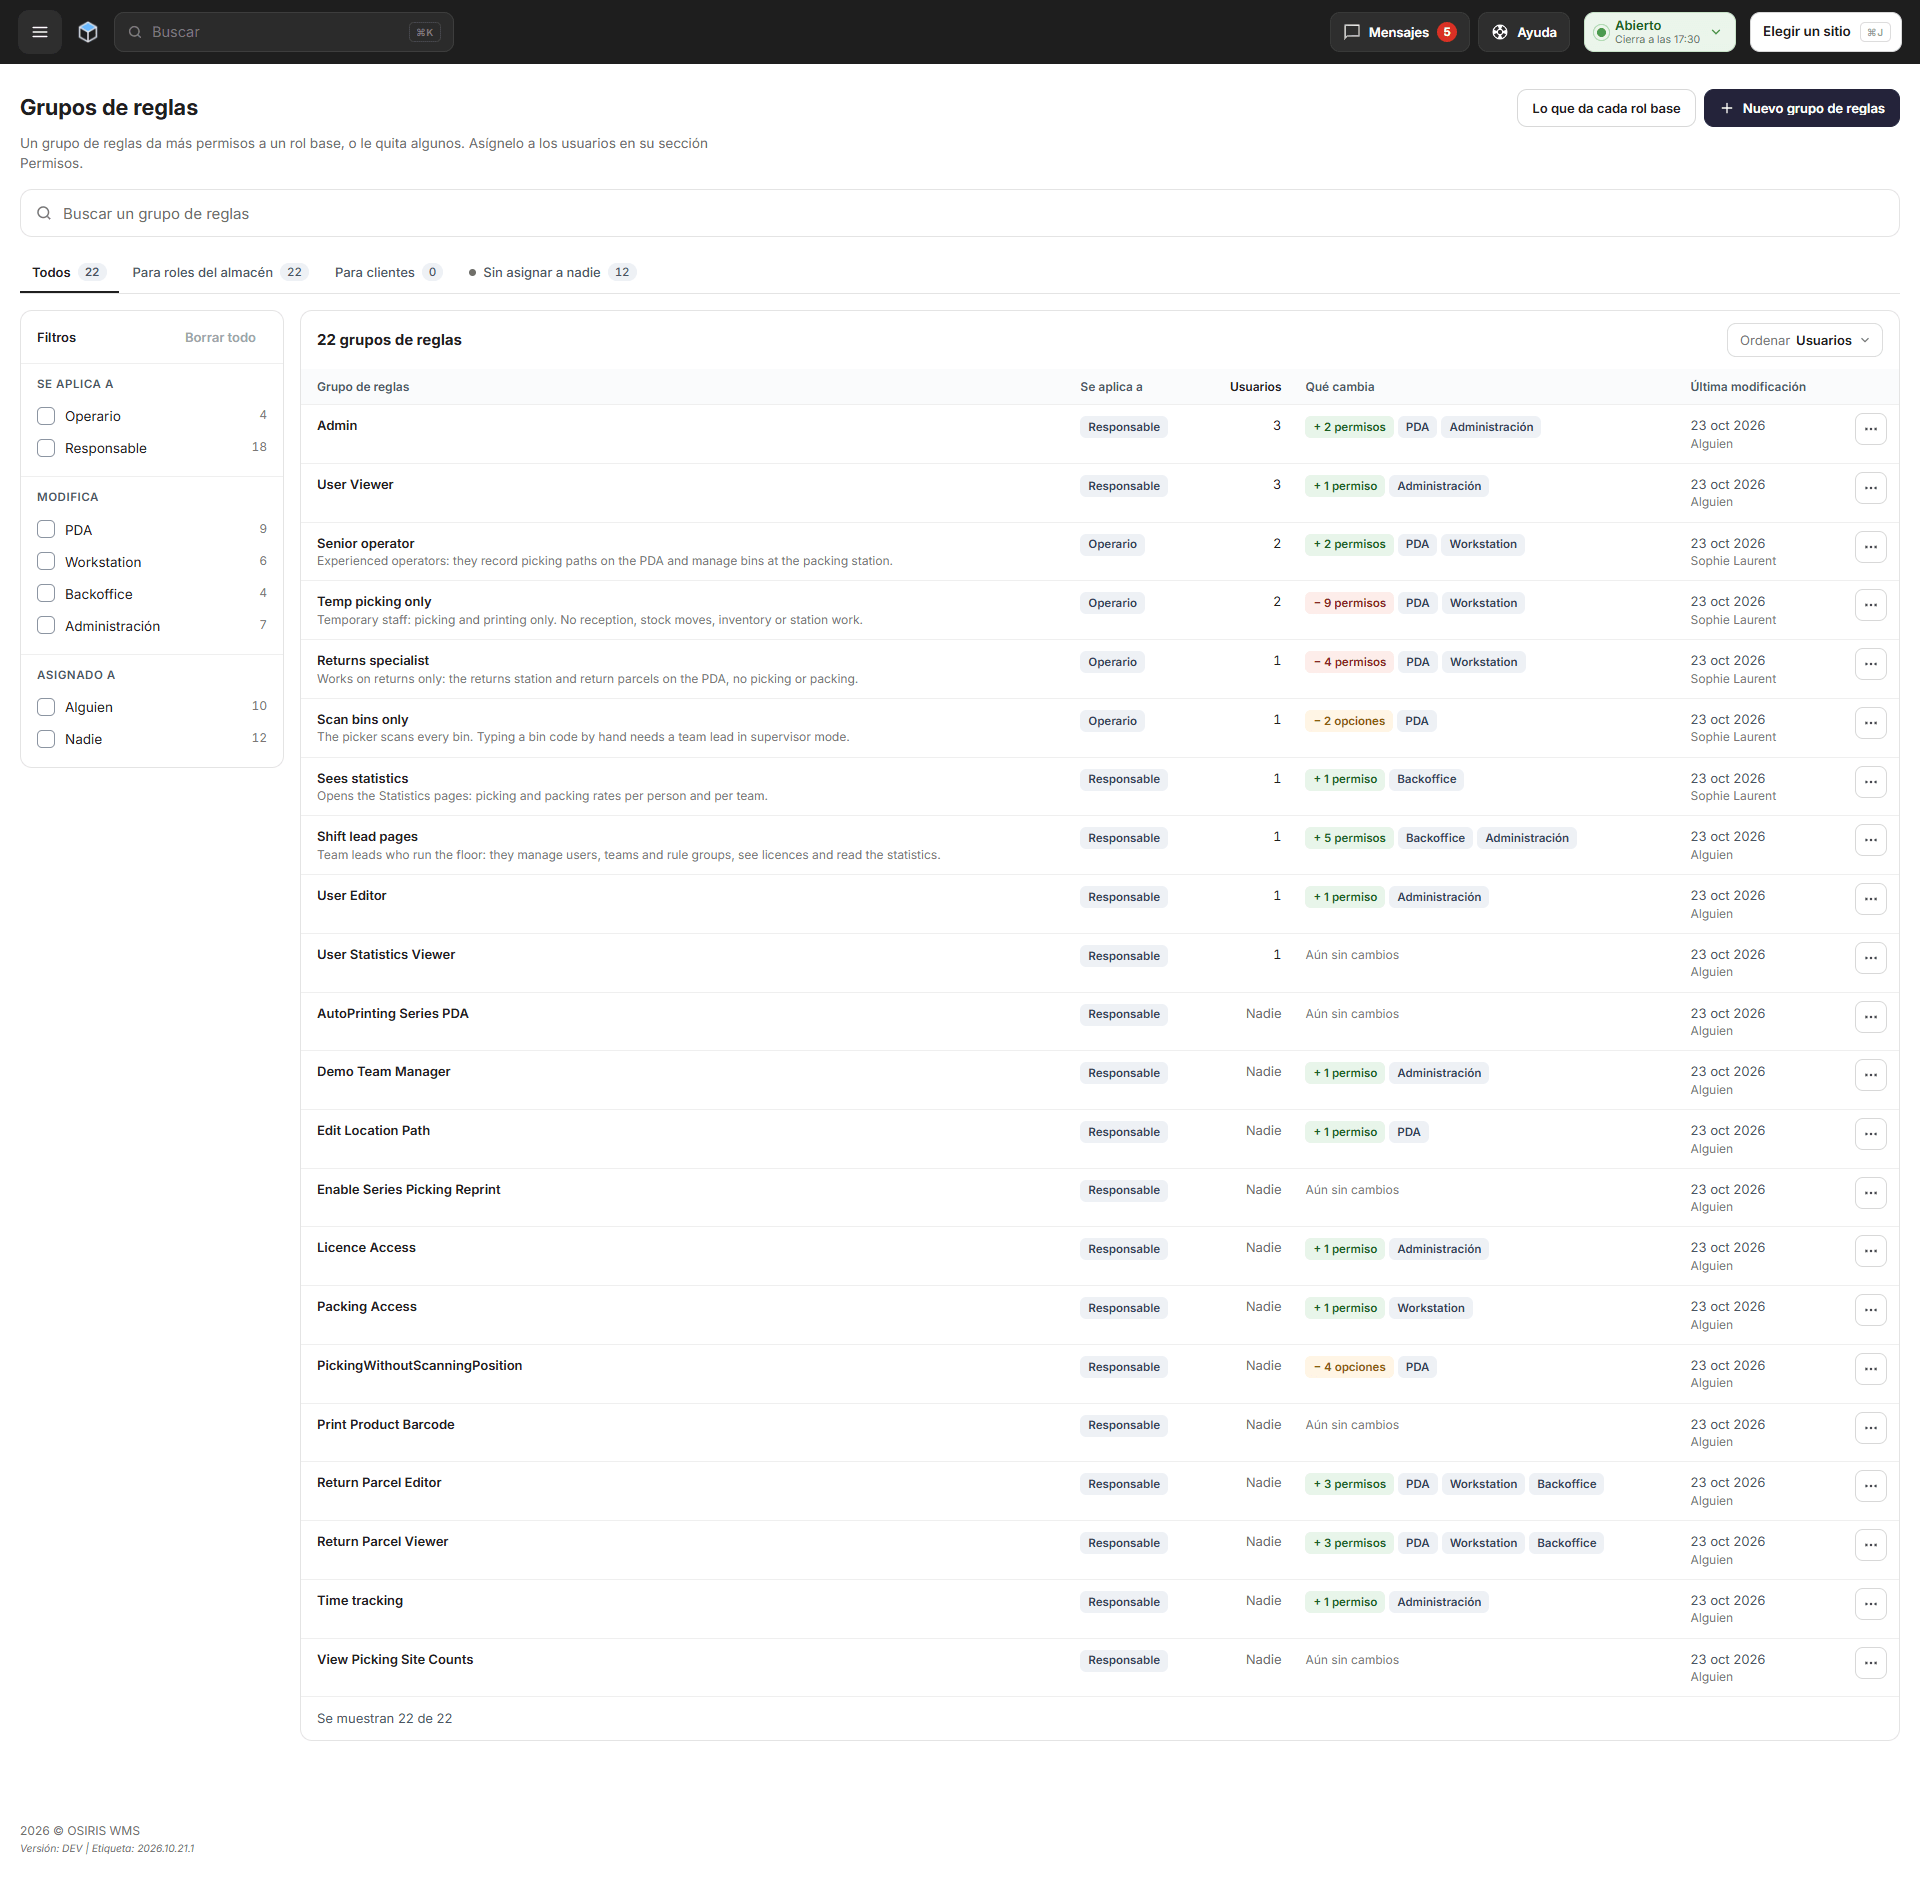Check the Operario filter checkbox
Viewport: 1920px width, 1882px height.
[x=46, y=416]
